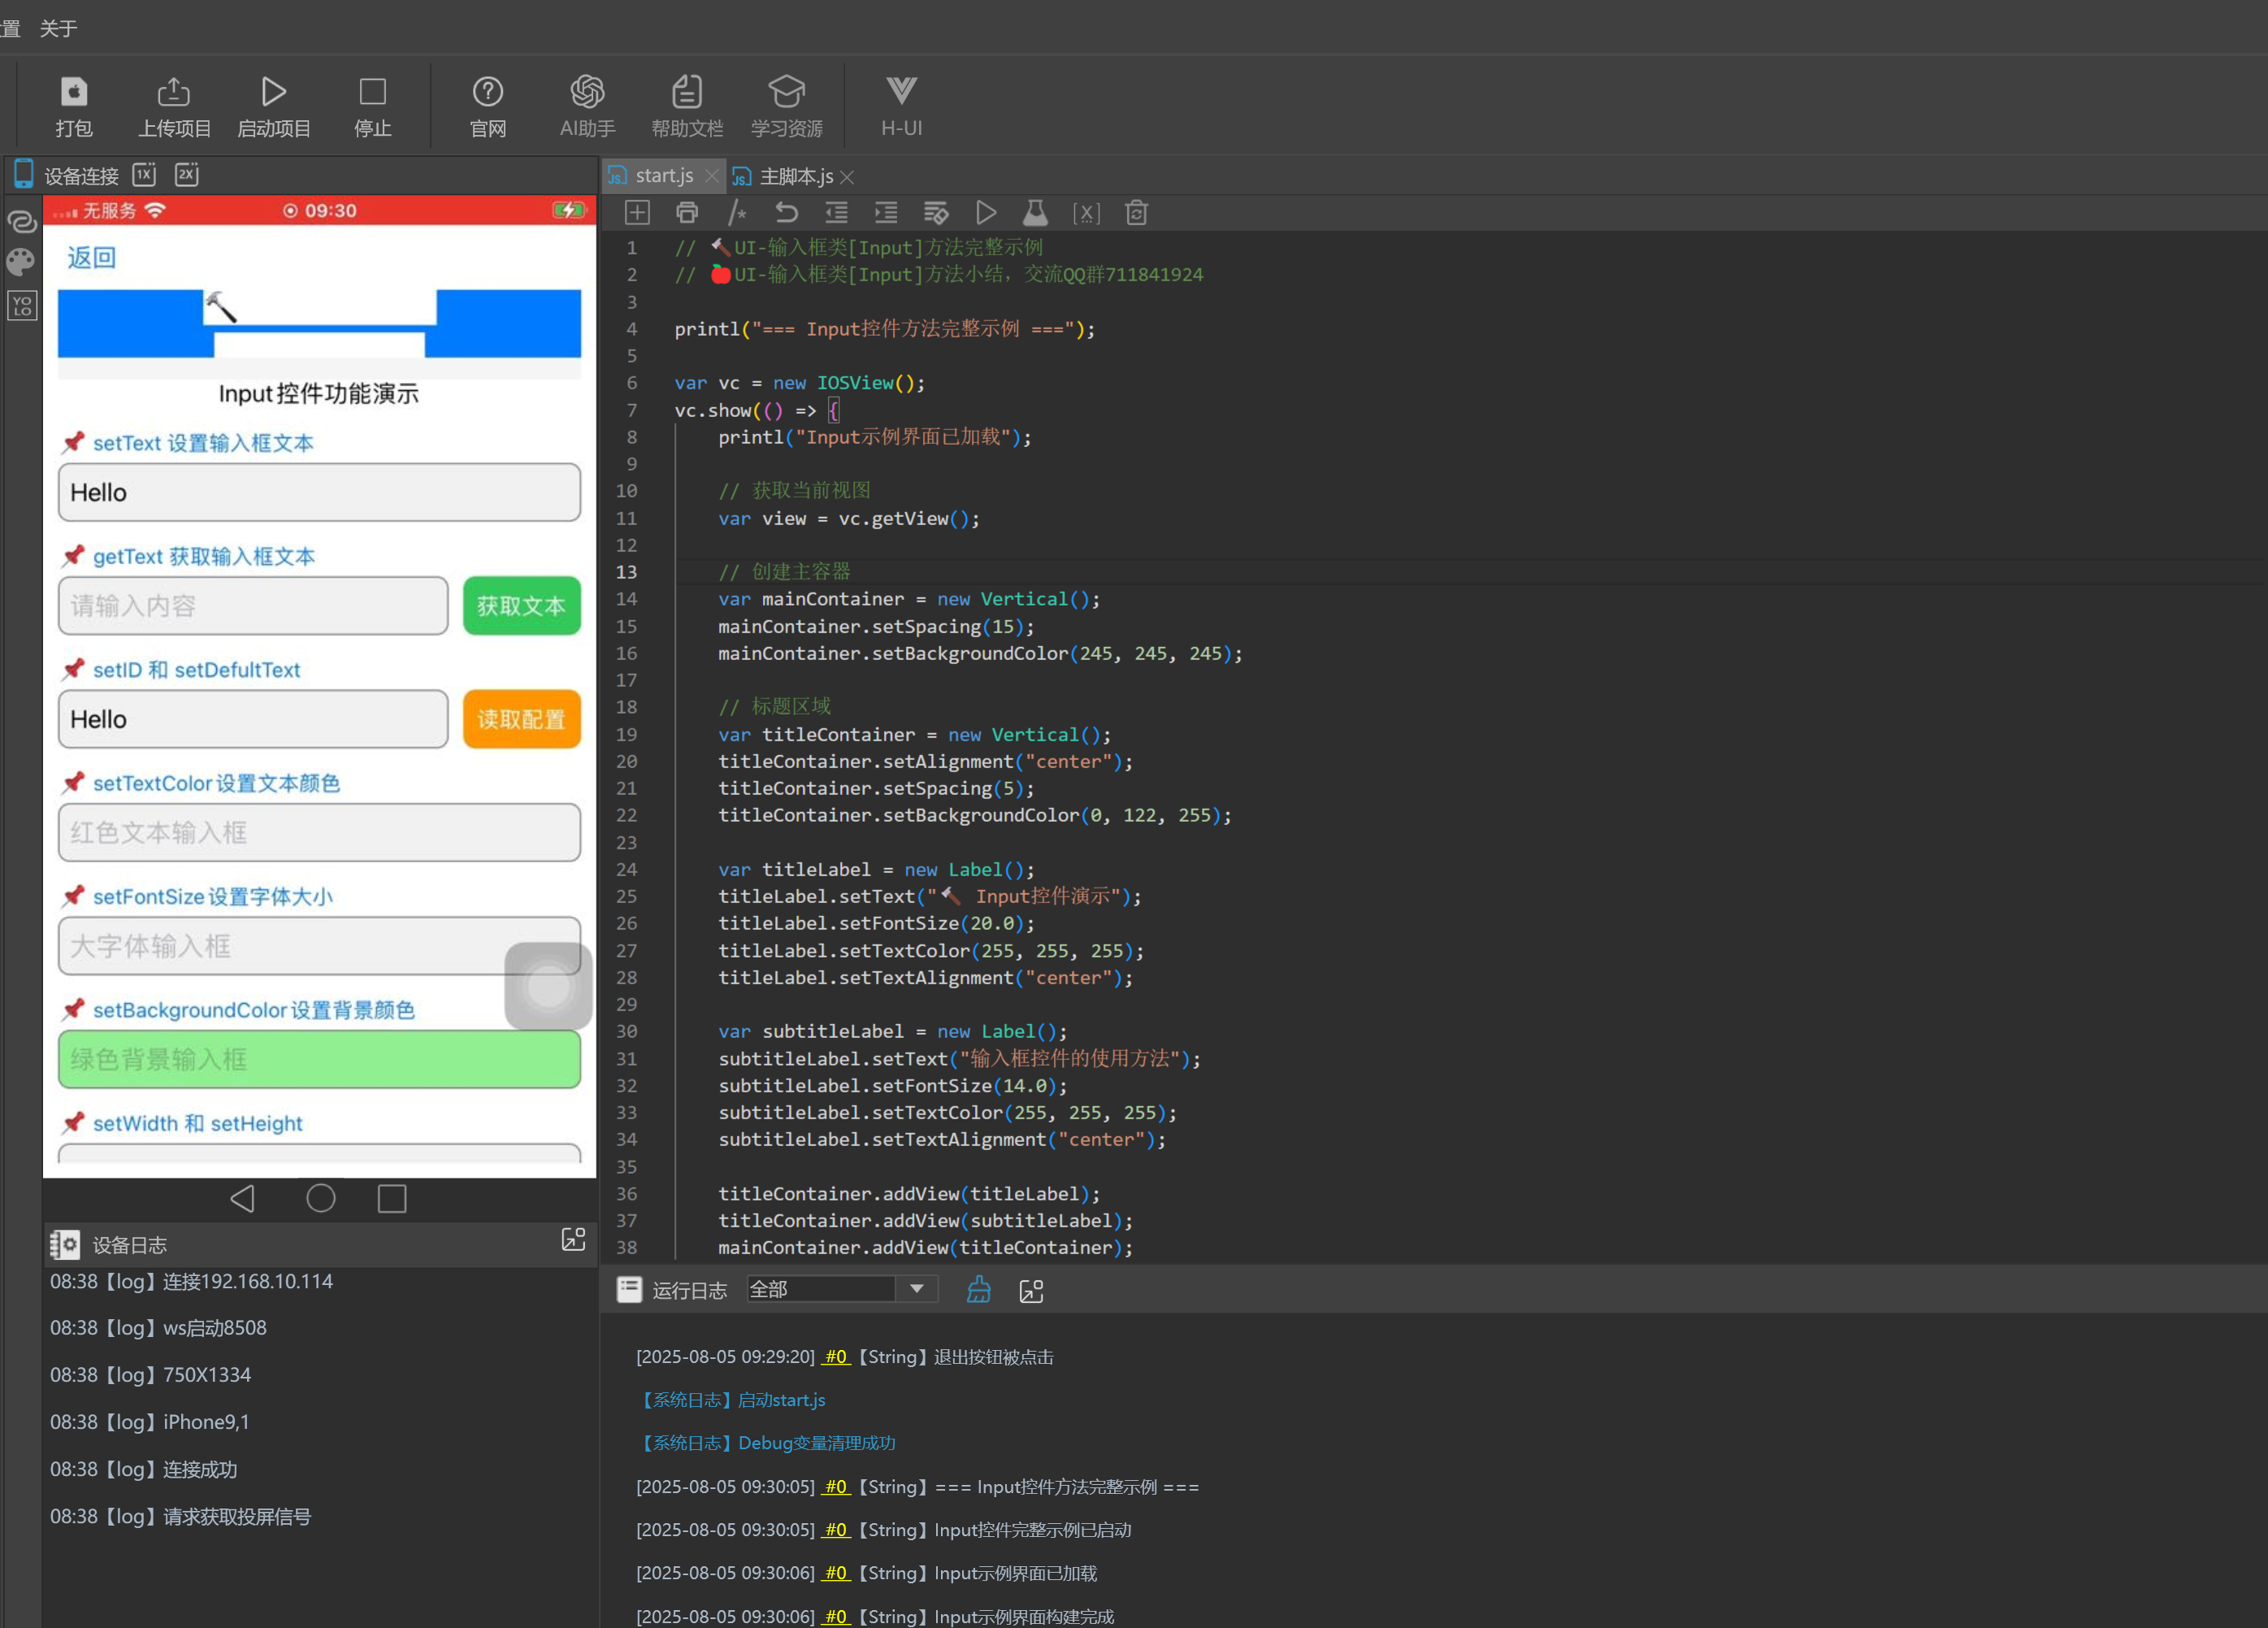Undo the last edit in the editor
The image size is (2268, 1628).
pyautogui.click(x=787, y=213)
